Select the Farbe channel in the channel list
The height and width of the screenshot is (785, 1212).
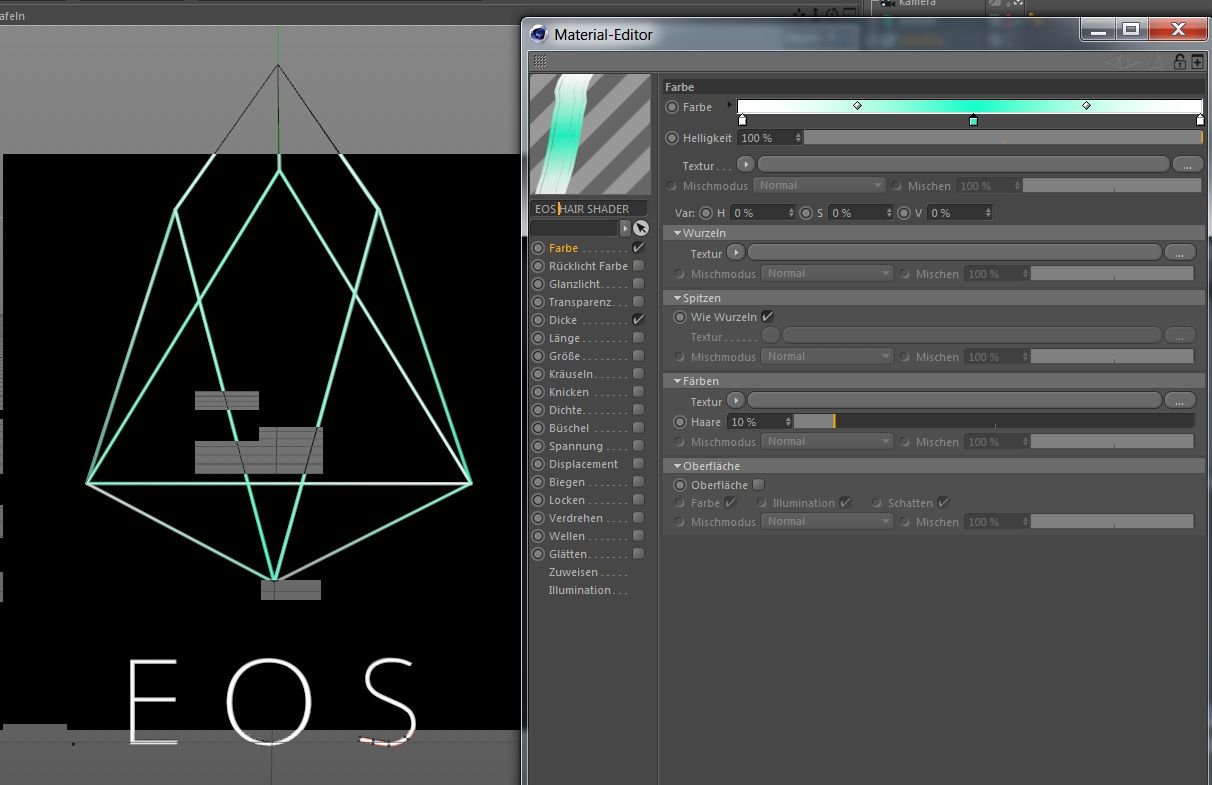[x=564, y=248]
